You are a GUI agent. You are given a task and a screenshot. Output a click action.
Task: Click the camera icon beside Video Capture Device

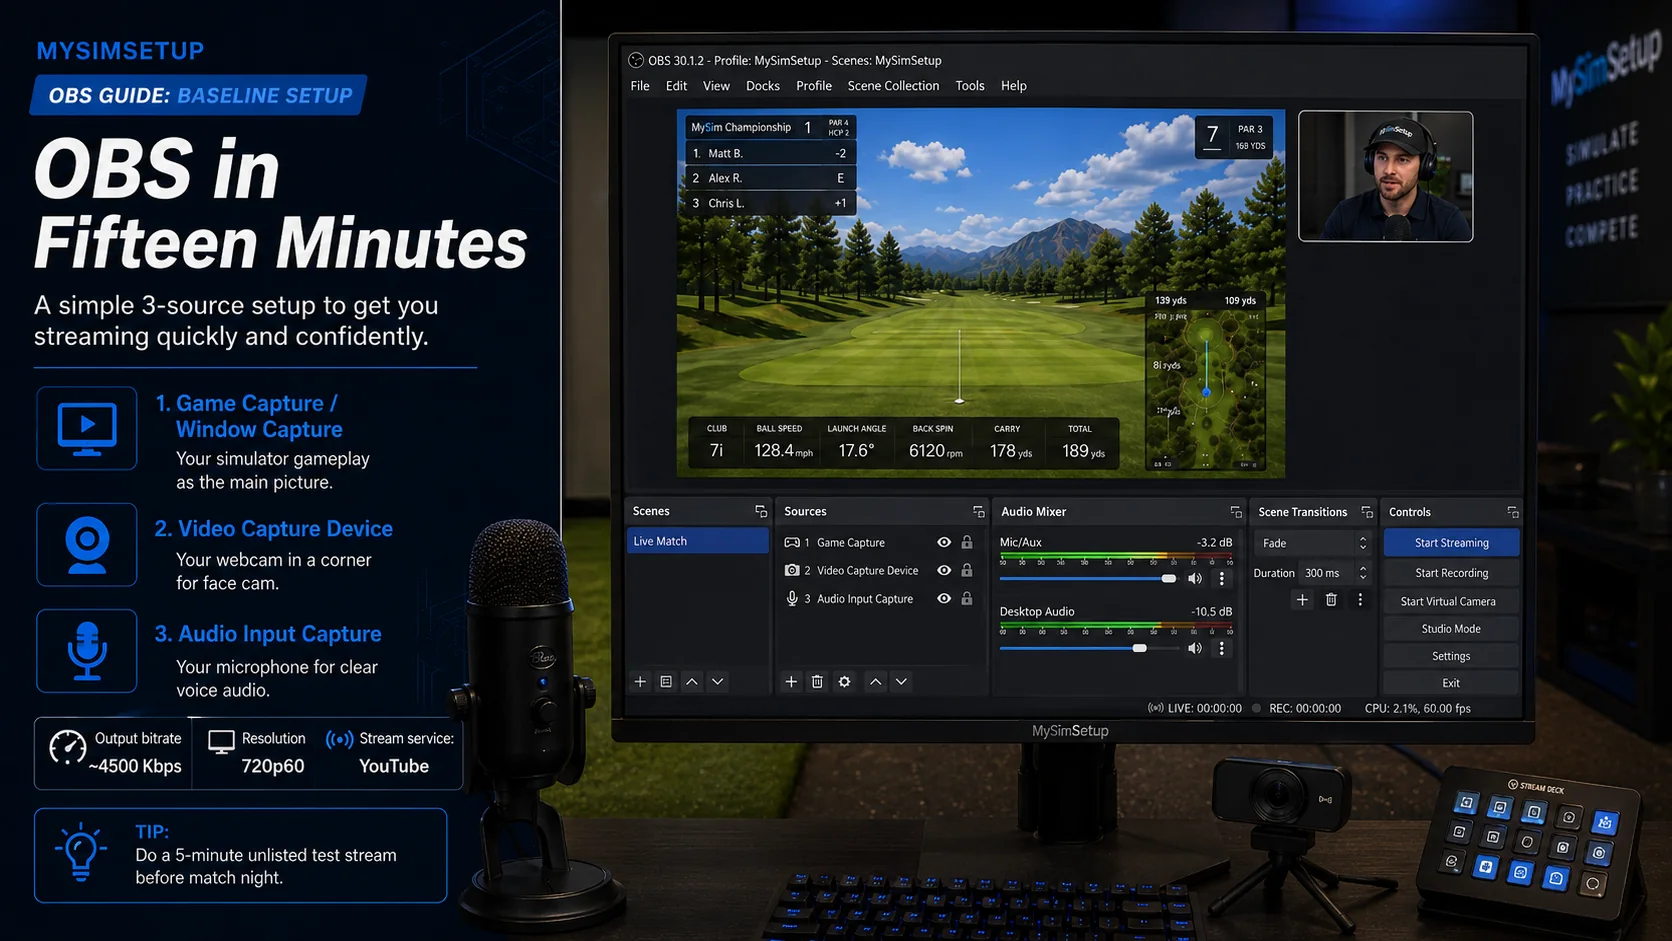coord(792,570)
